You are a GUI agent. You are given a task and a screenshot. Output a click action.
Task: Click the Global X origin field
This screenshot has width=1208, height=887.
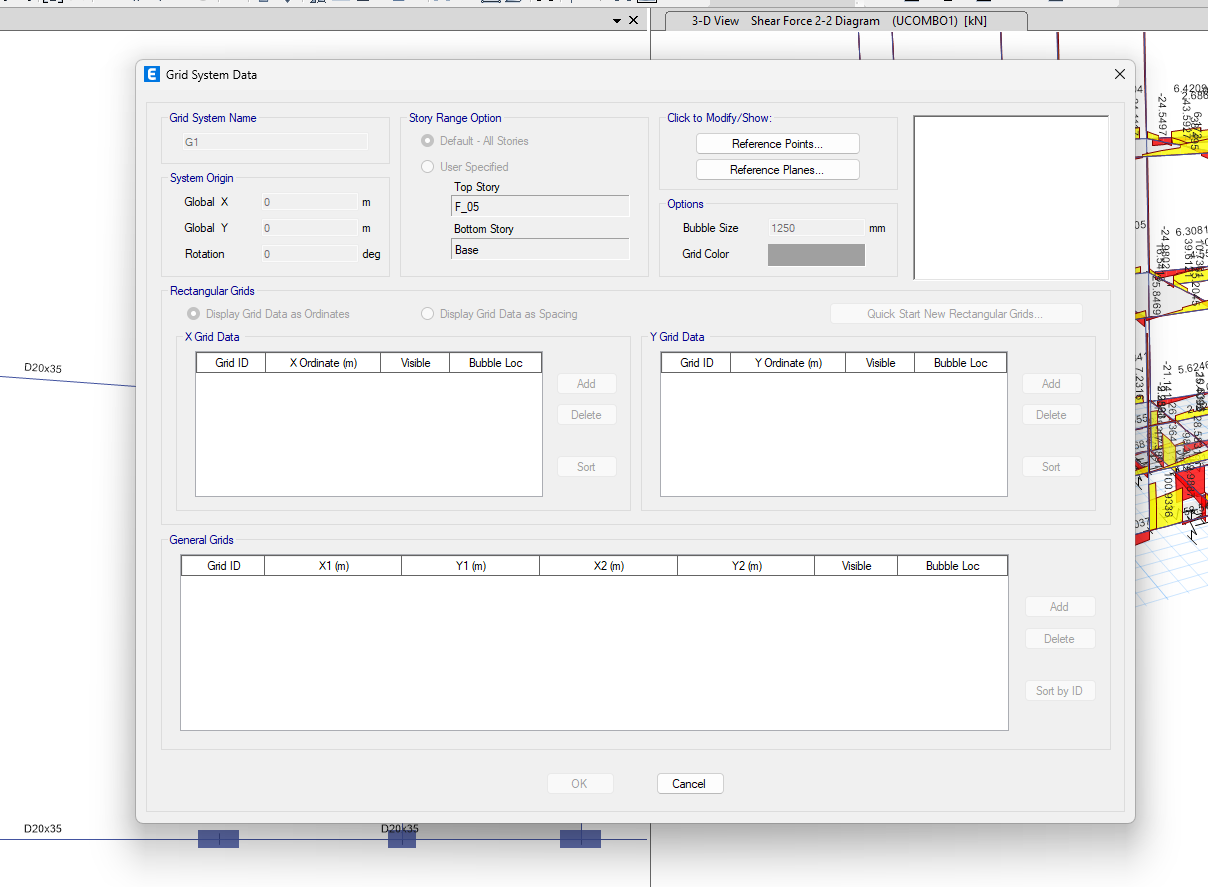coord(308,202)
